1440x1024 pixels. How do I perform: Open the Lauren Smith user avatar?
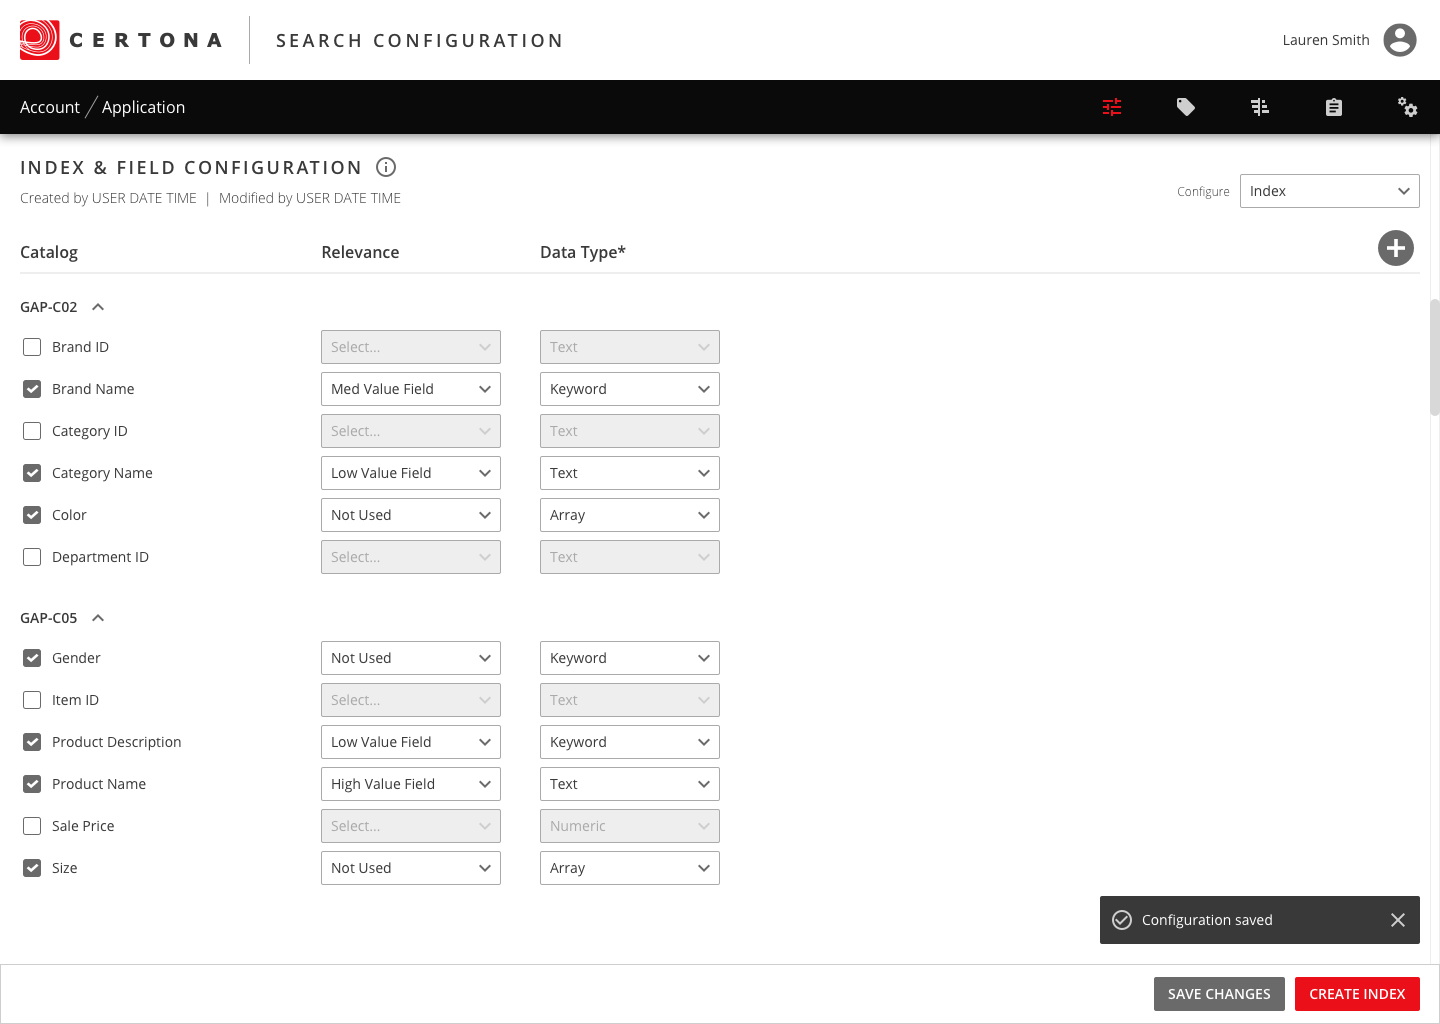pyautogui.click(x=1400, y=40)
